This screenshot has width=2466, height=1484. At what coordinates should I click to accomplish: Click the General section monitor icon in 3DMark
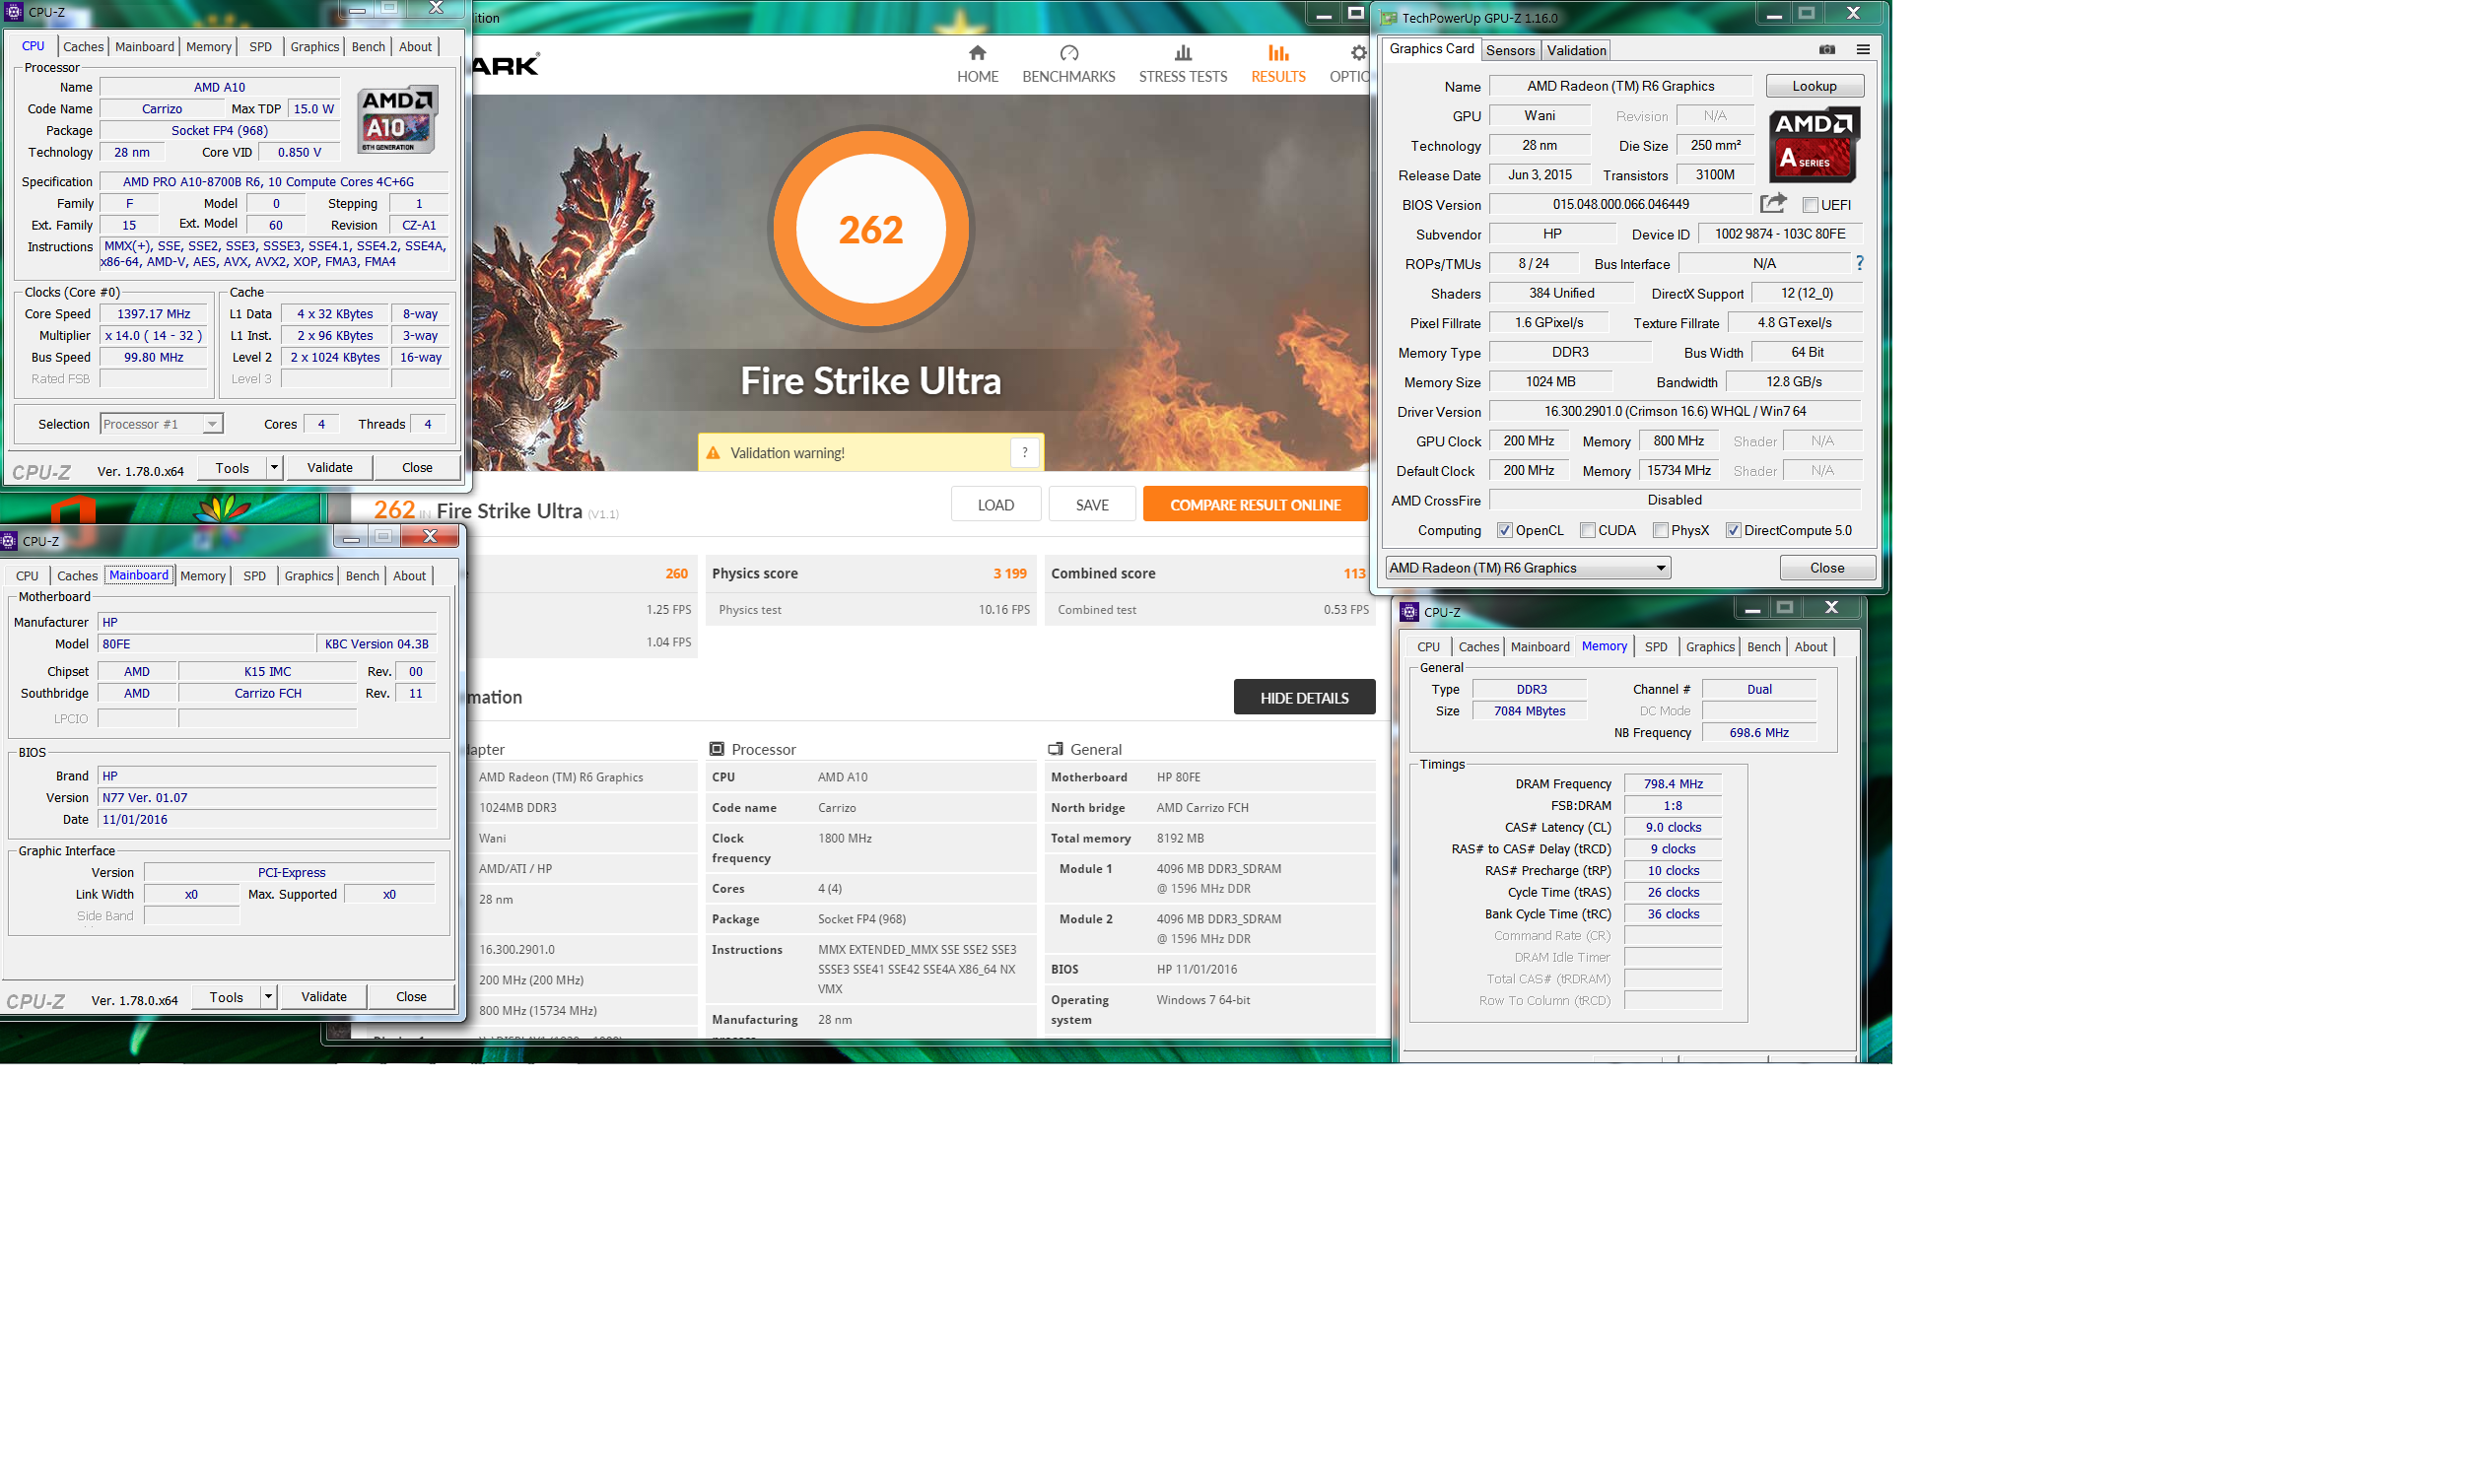click(x=1055, y=749)
